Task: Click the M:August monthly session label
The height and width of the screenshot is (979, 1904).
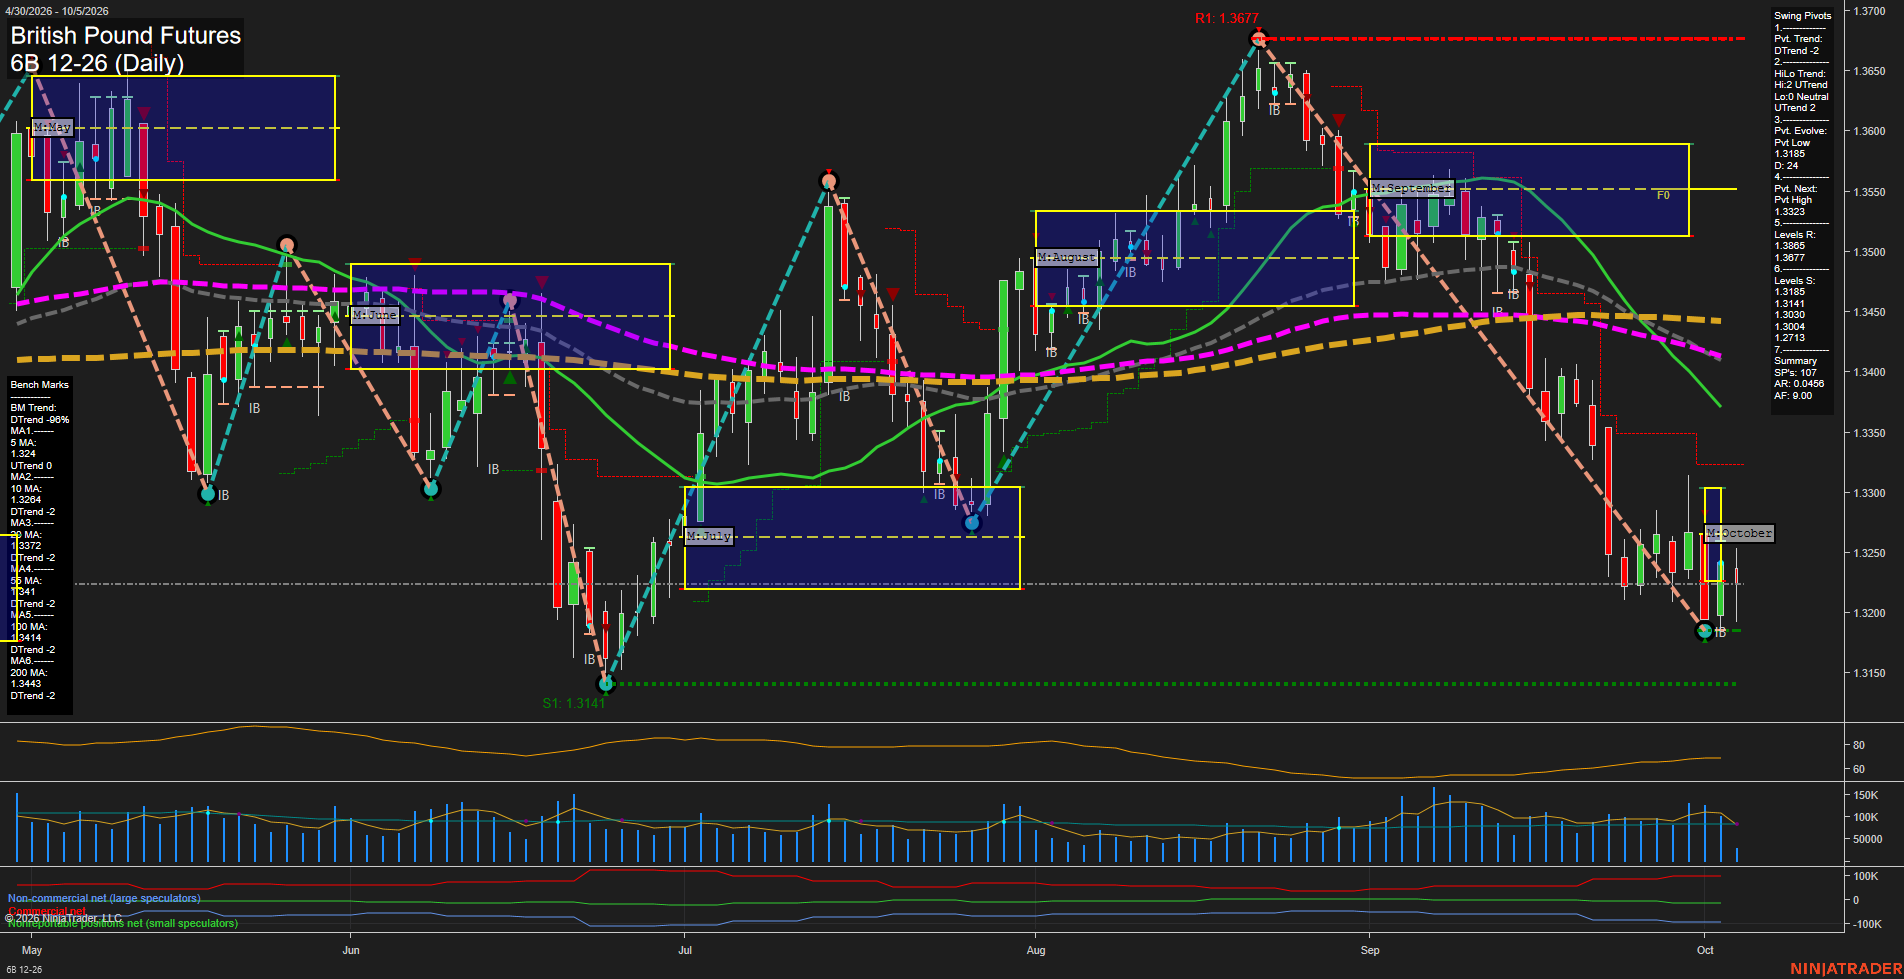Action: (x=1067, y=257)
